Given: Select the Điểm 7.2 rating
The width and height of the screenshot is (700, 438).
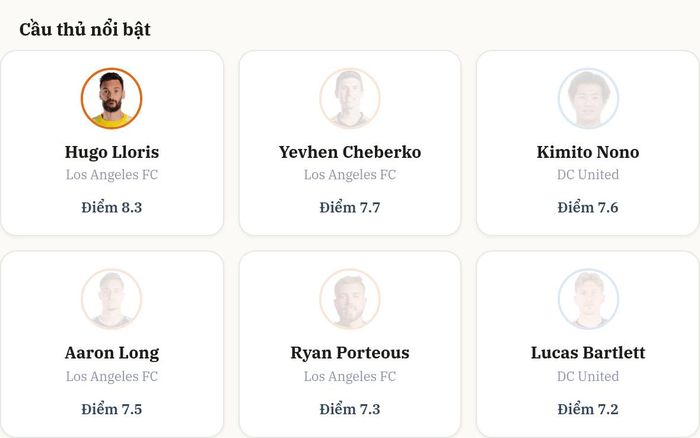Looking at the screenshot, I should 588,409.
